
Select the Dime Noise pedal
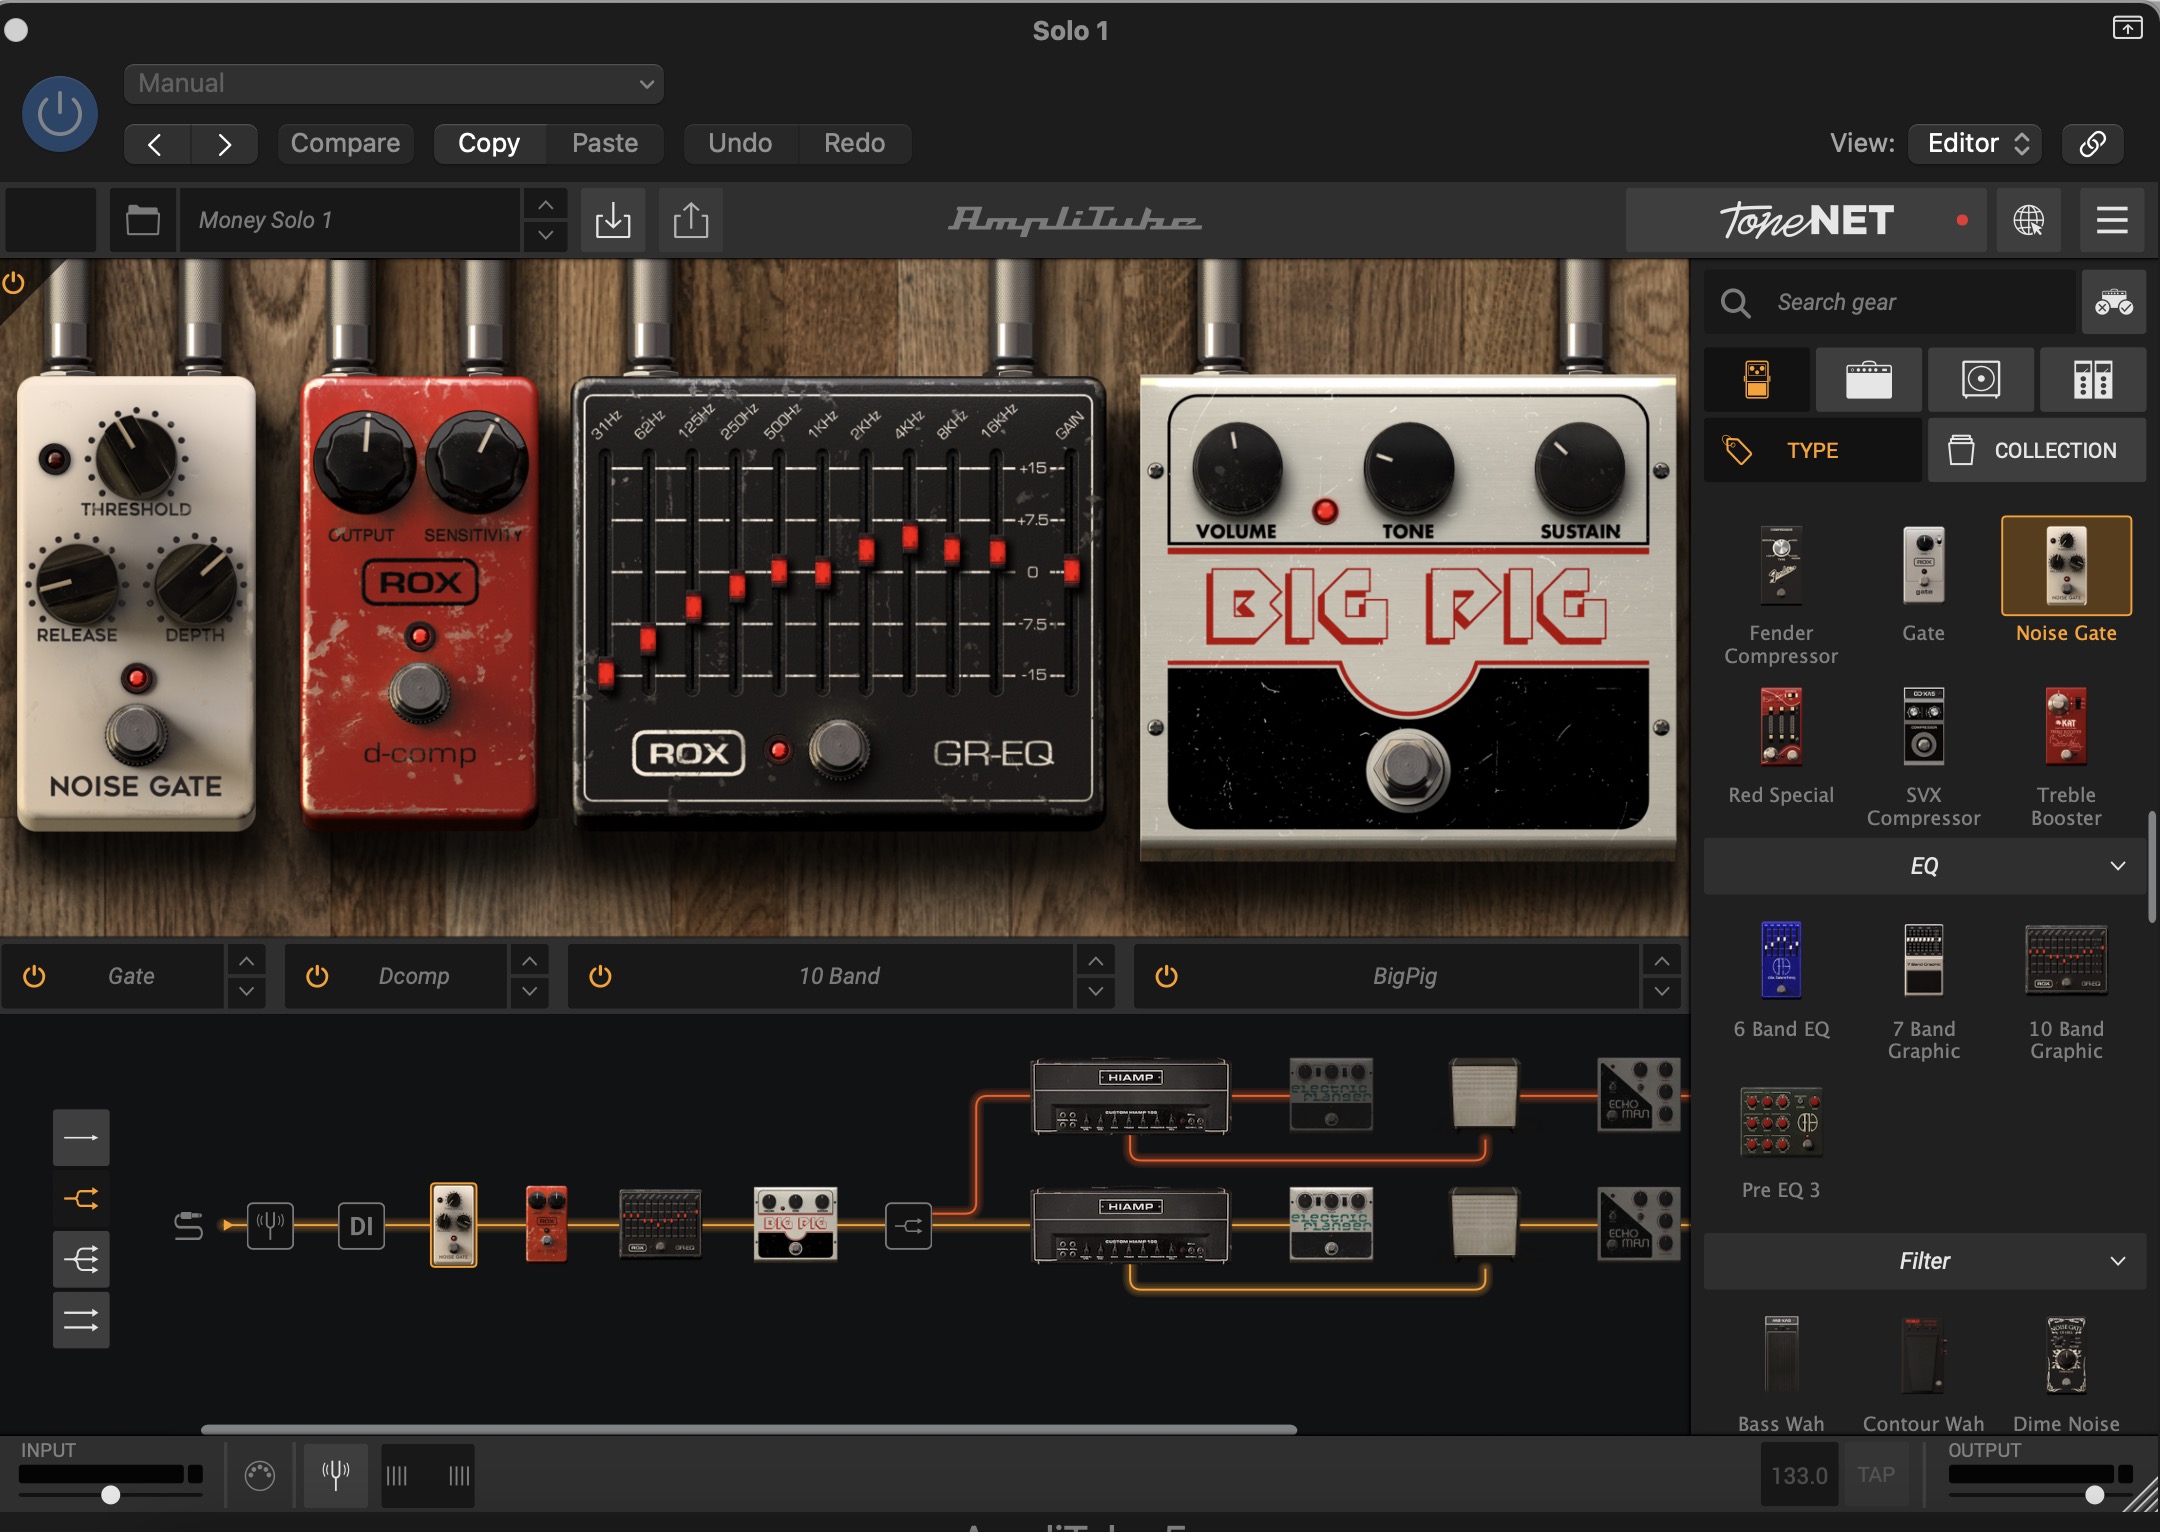point(2066,1373)
